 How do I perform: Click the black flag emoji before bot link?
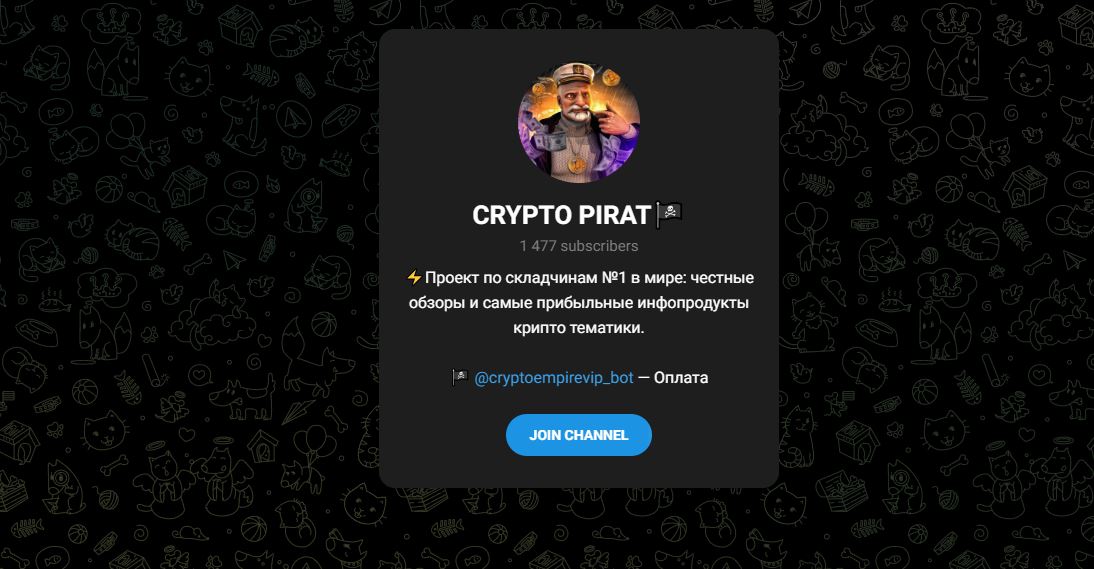coord(460,378)
